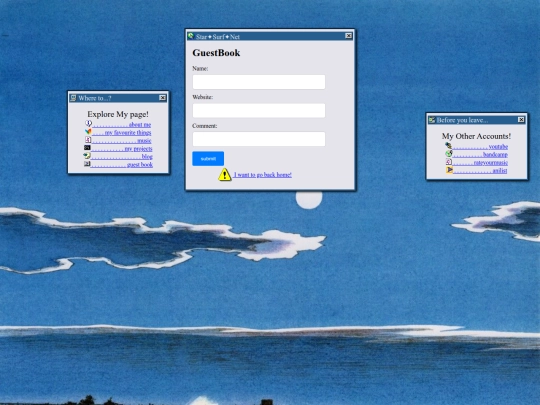Screen dimensions: 540x405
Task: Click the Before you leave title bar icon
Action: pyautogui.click(x=432, y=120)
